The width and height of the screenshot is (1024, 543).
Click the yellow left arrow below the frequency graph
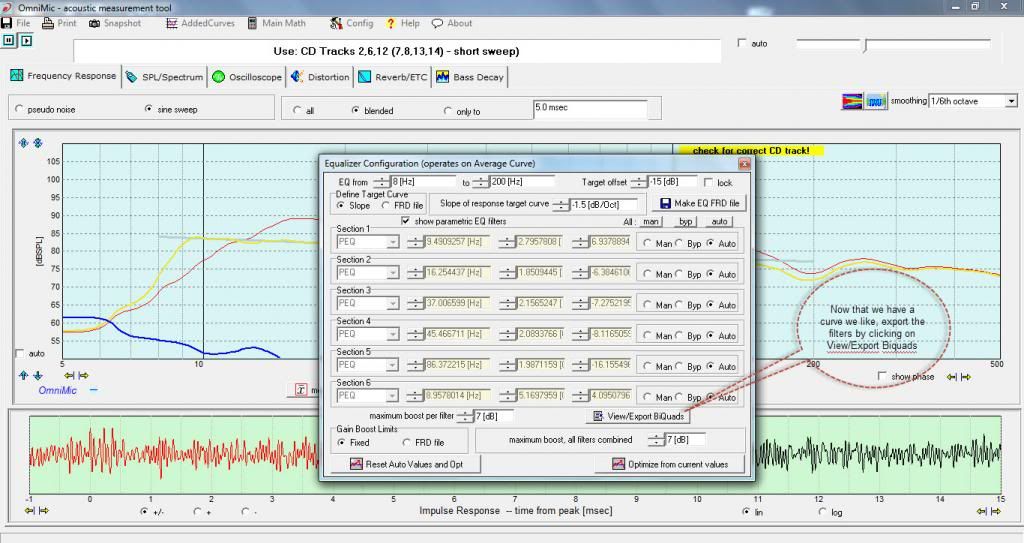(69, 376)
